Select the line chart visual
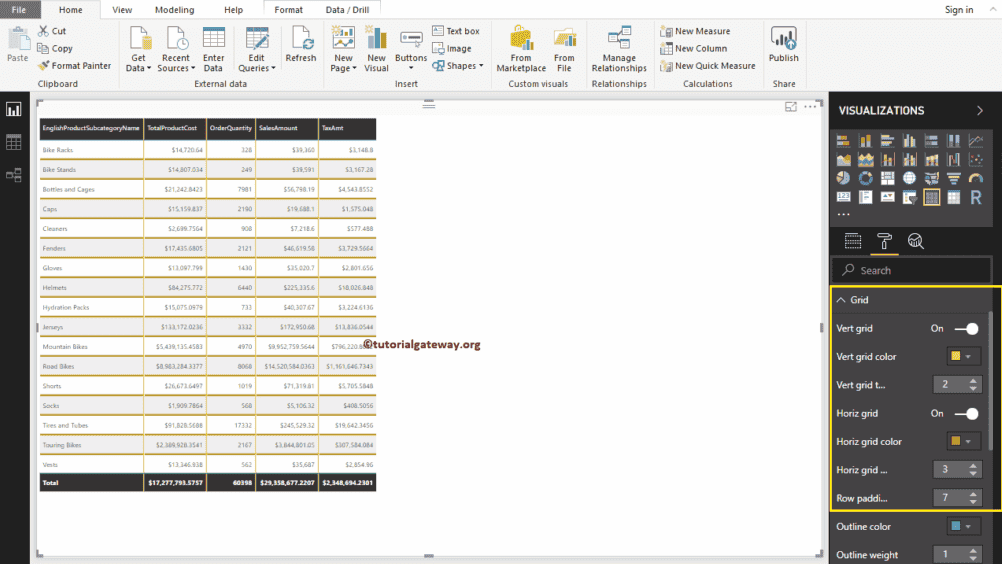 click(976, 141)
